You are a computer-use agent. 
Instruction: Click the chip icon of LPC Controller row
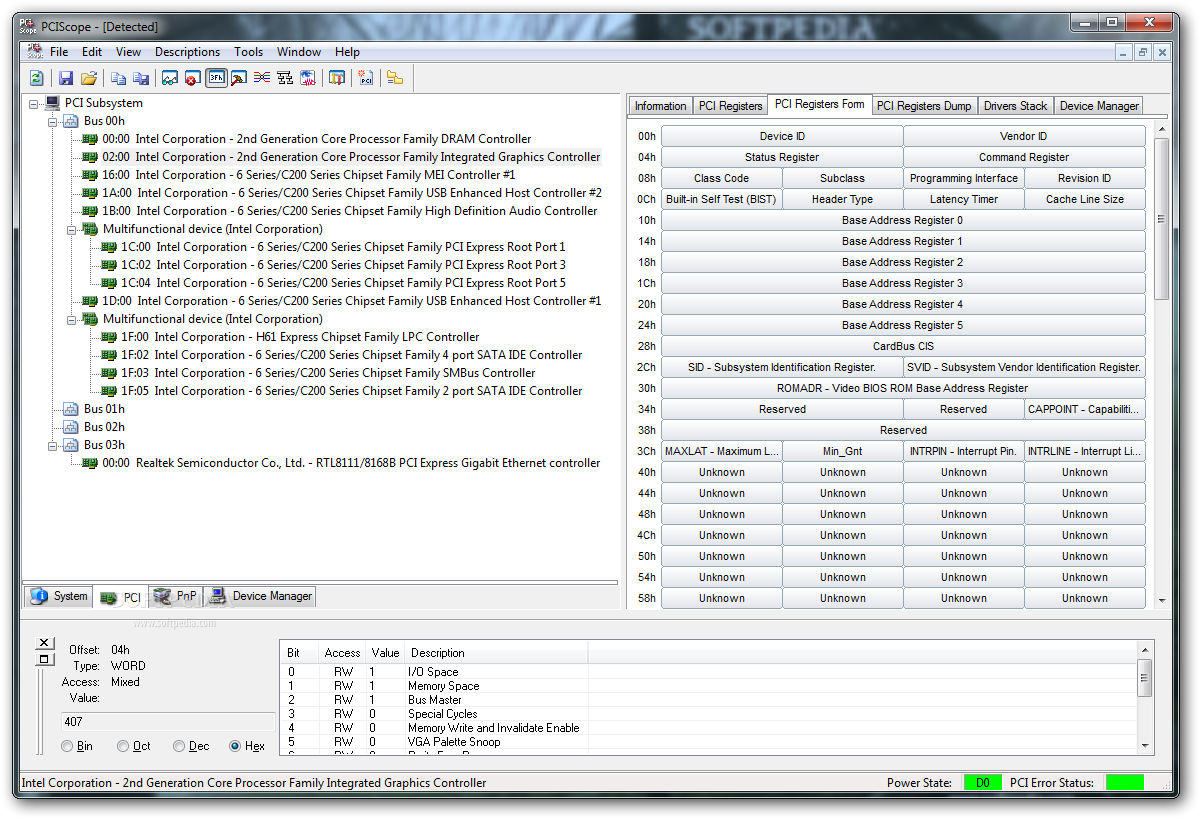coord(109,337)
